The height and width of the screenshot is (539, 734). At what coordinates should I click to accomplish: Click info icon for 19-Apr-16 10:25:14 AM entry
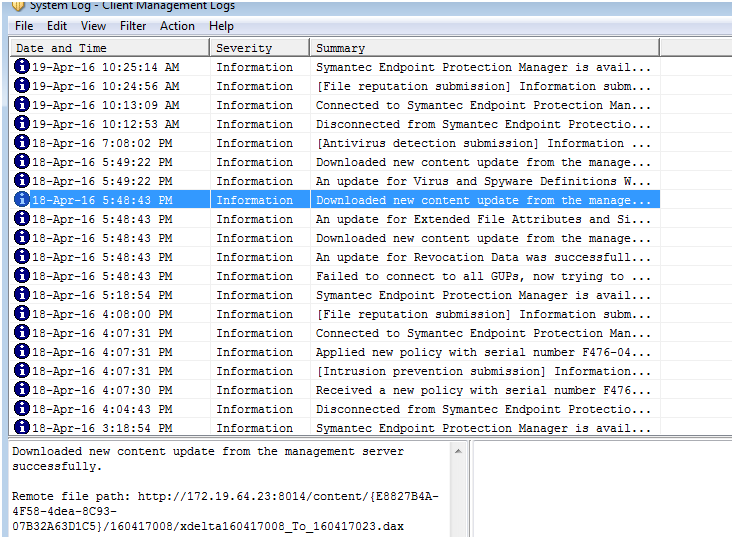[22, 66]
